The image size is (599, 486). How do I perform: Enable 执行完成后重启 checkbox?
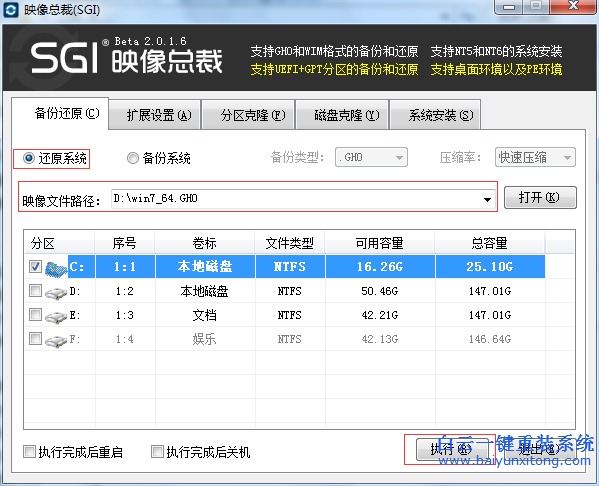[29, 452]
